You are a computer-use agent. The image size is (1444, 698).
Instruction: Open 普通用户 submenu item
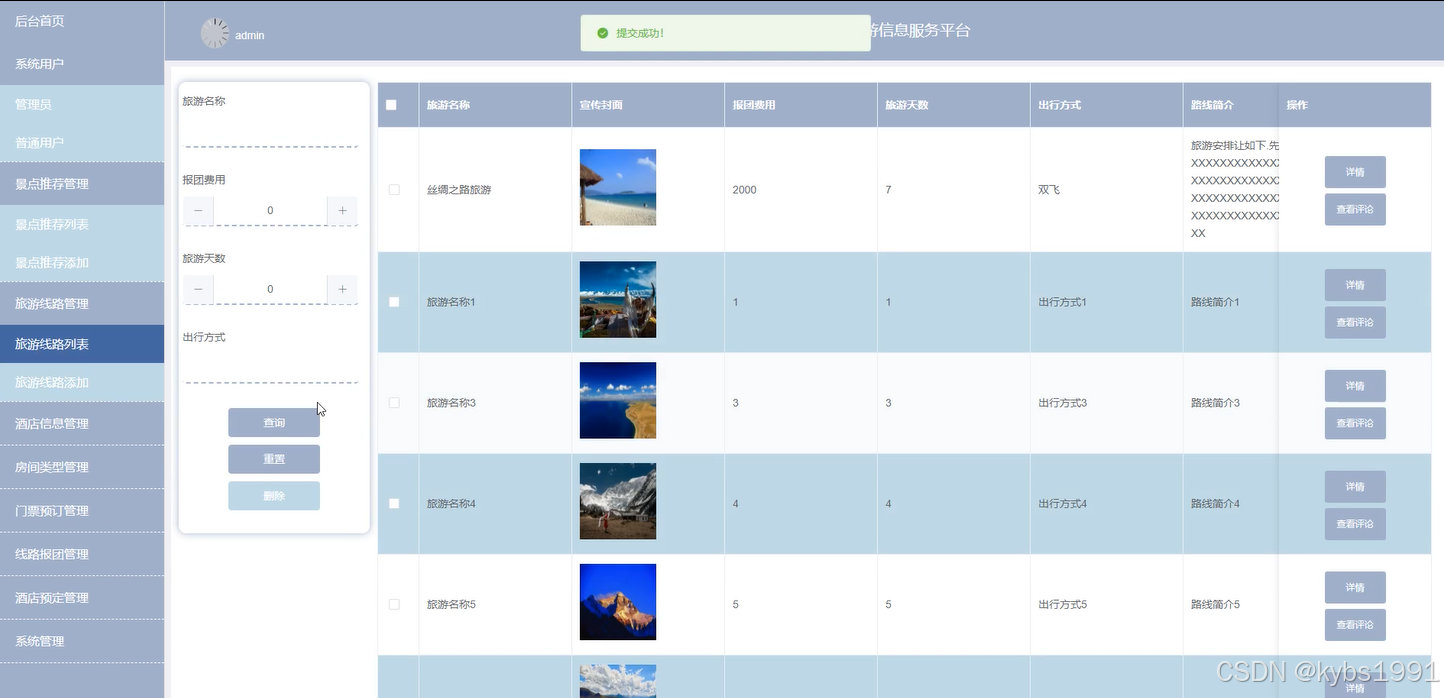(82, 143)
